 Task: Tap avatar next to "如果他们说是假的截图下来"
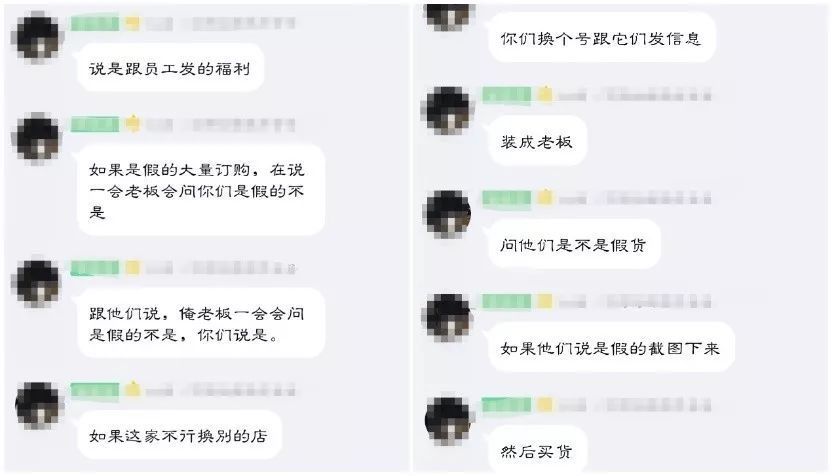pos(447,317)
